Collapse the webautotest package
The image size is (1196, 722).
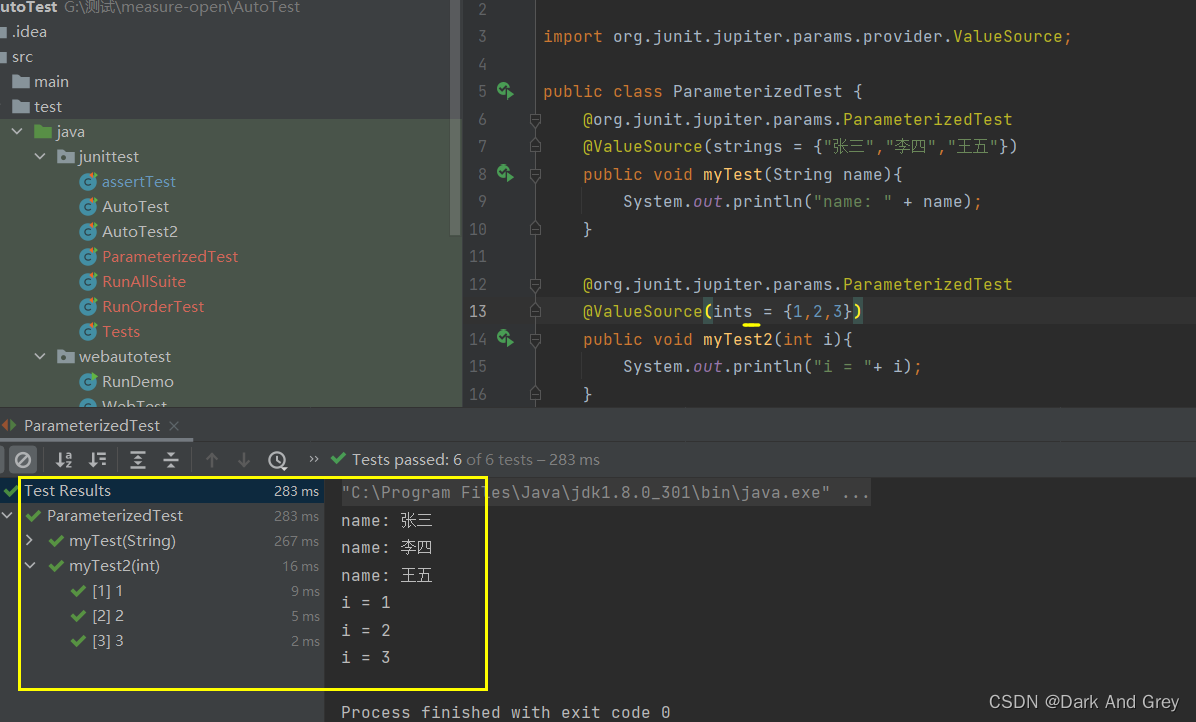(x=40, y=356)
